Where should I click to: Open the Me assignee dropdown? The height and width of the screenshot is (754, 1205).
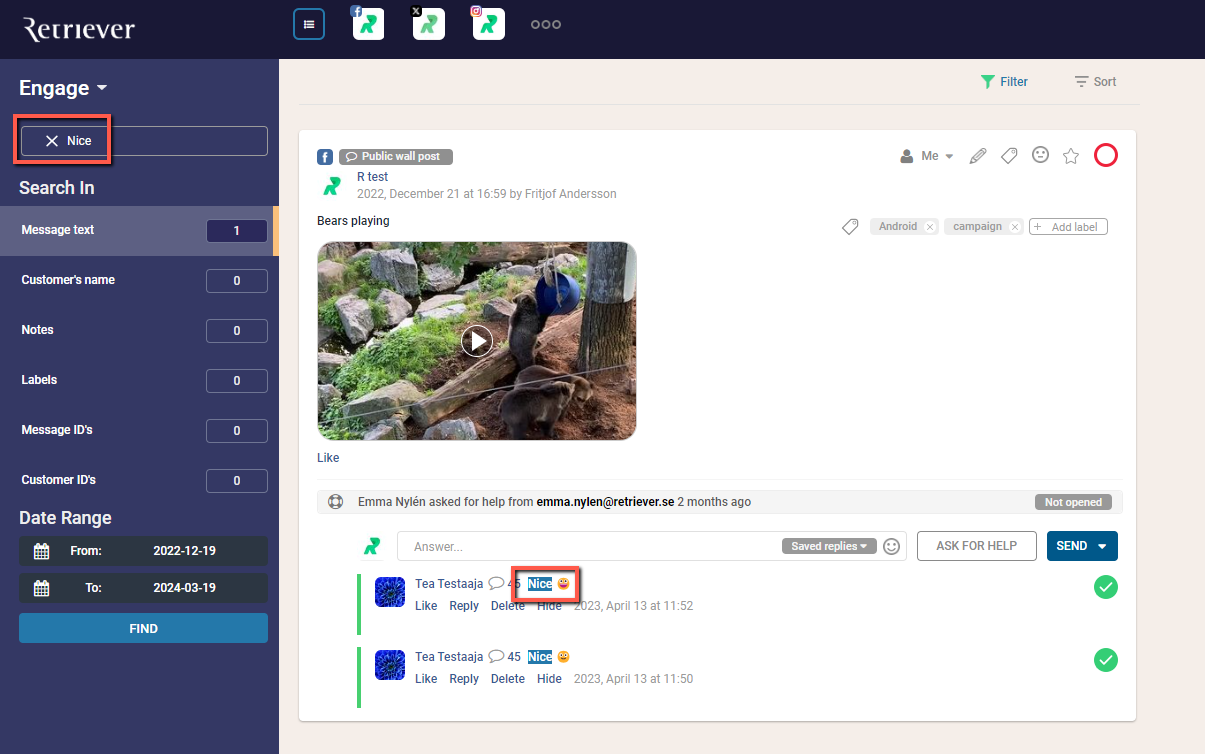pos(928,156)
